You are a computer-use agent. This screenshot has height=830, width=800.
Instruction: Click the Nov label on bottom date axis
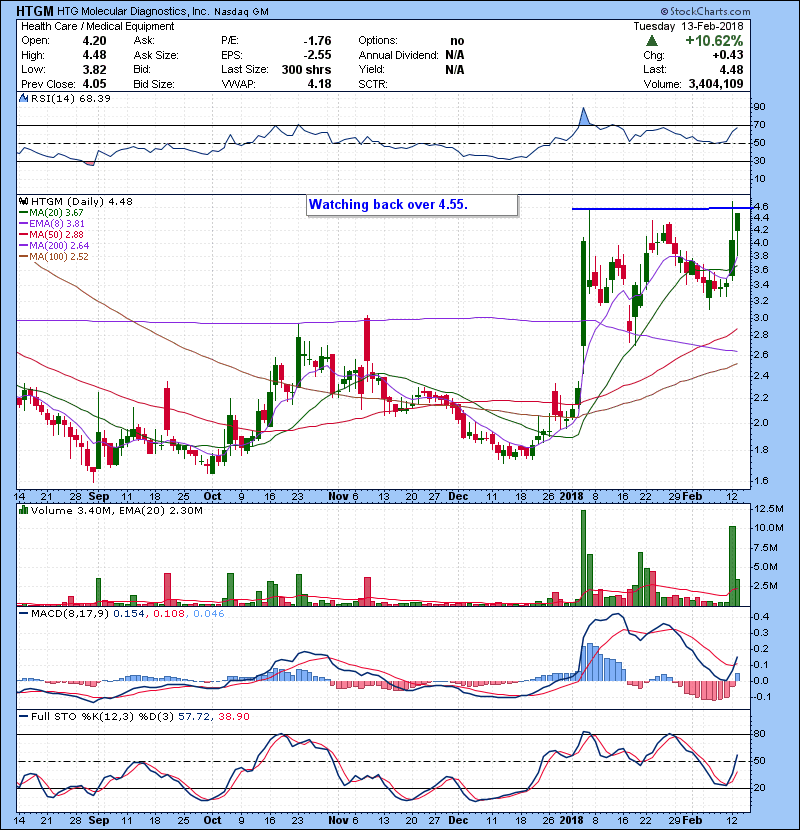point(338,820)
